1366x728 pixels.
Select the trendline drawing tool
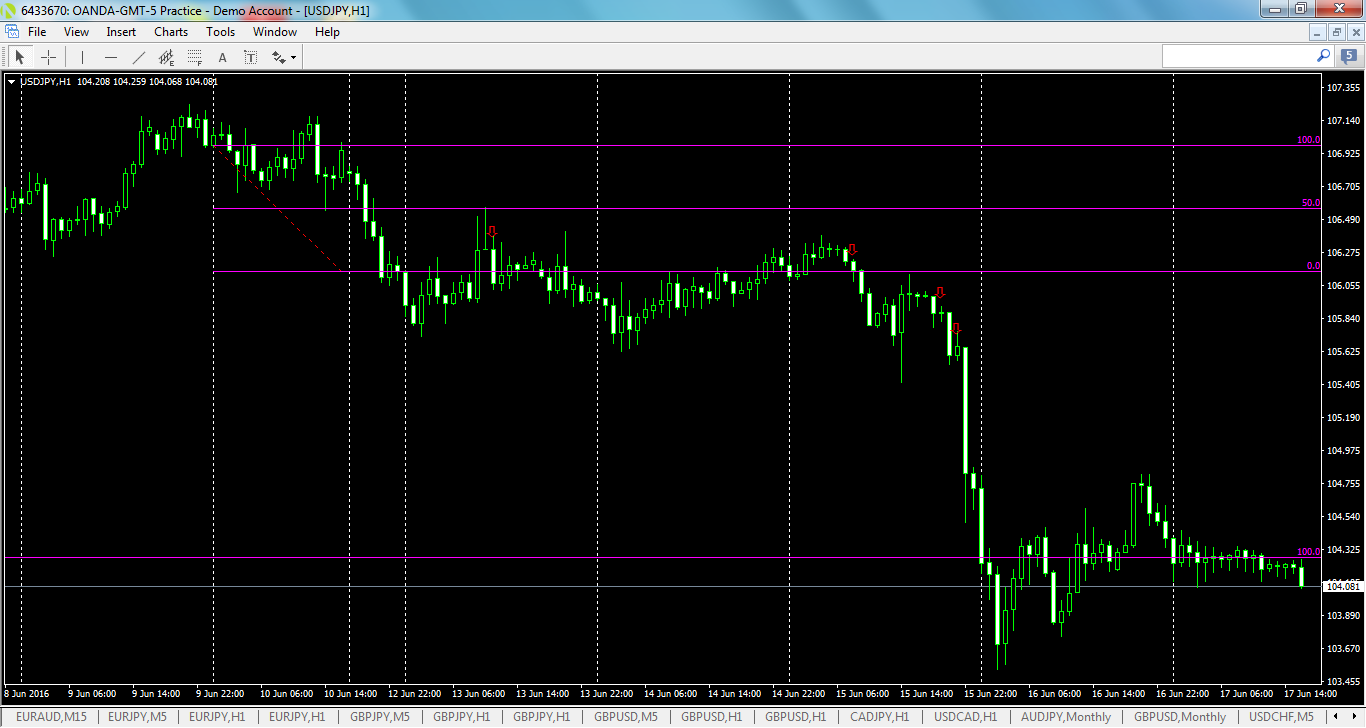138,57
